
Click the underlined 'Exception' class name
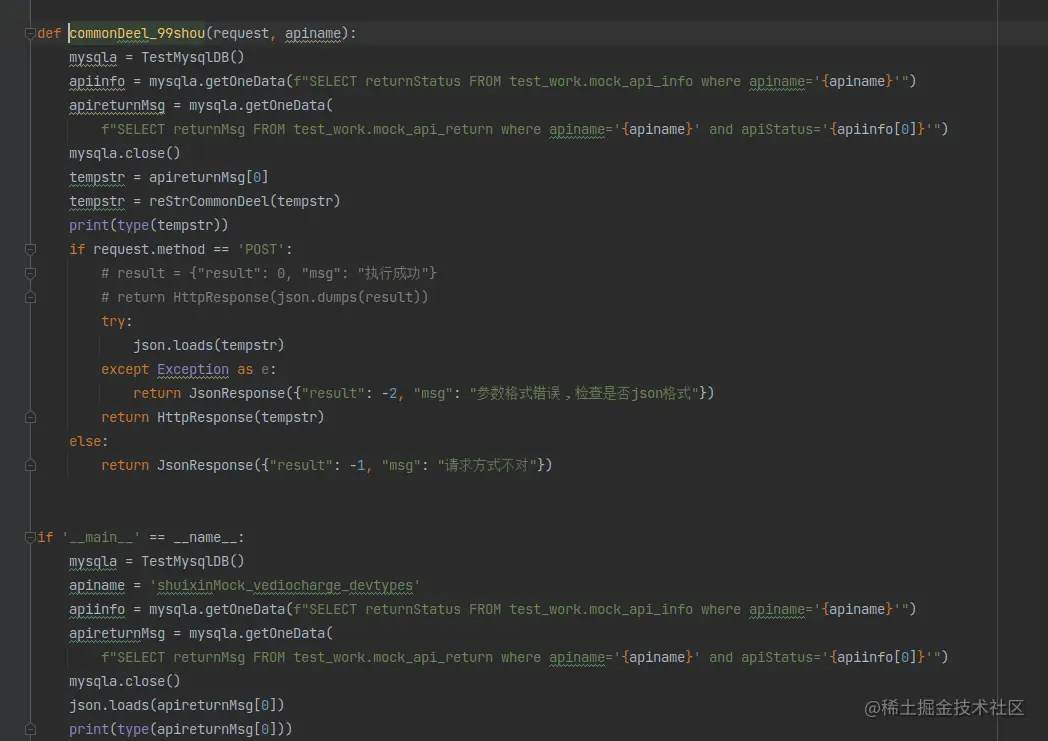click(193, 369)
